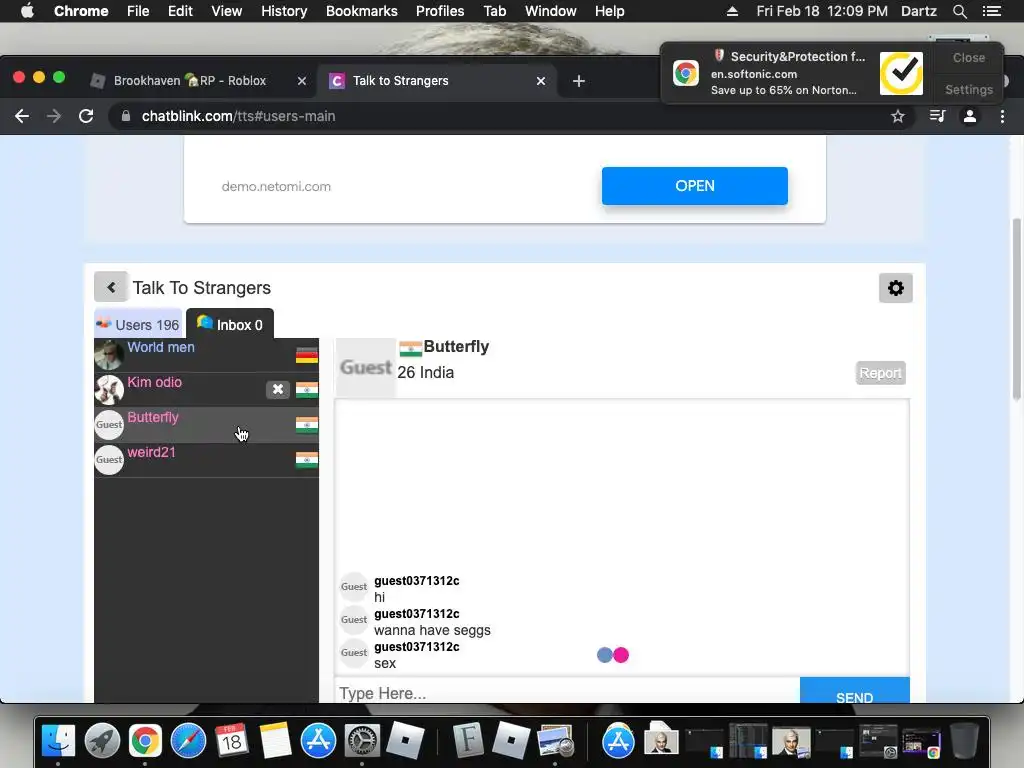
Task: Open Calendar from the Dock
Action: (232, 741)
